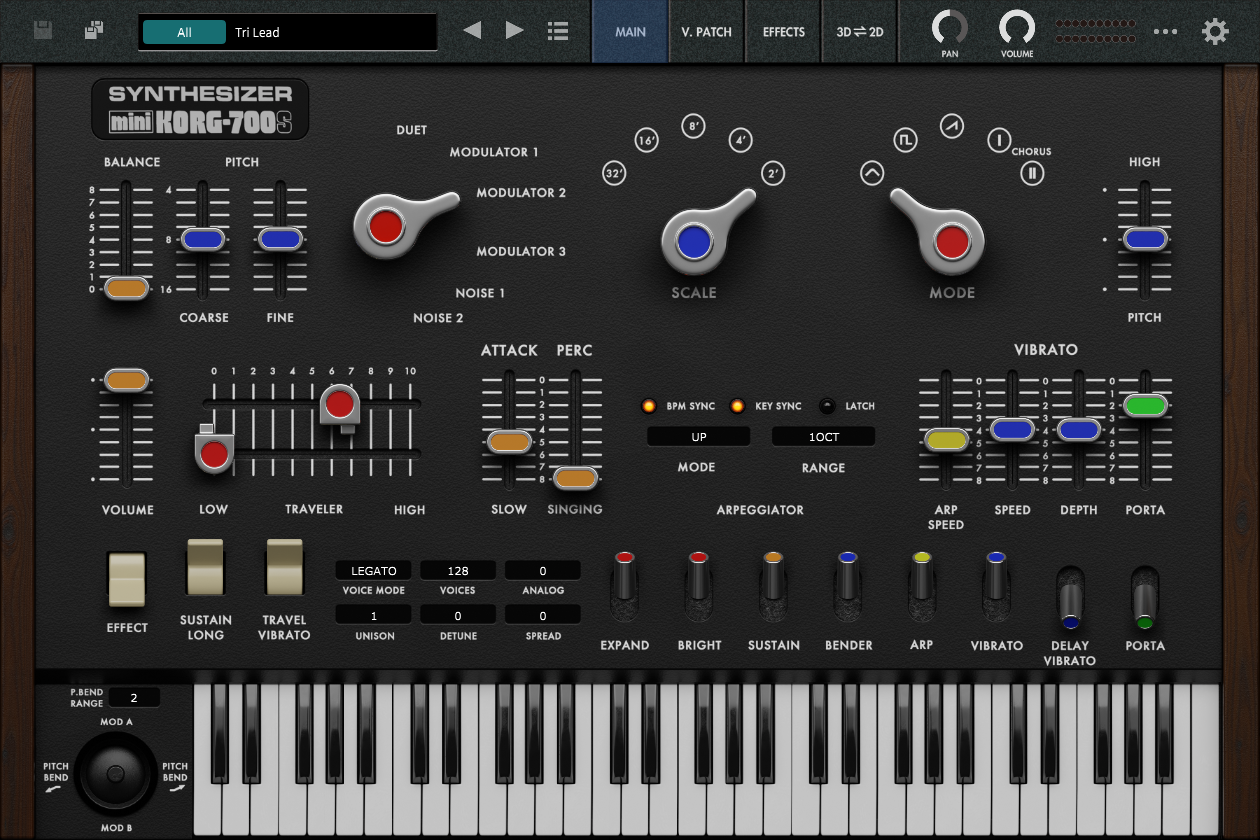Switch to the EFFECTS tab
Image resolution: width=1260 pixels, height=840 pixels.
(x=783, y=31)
